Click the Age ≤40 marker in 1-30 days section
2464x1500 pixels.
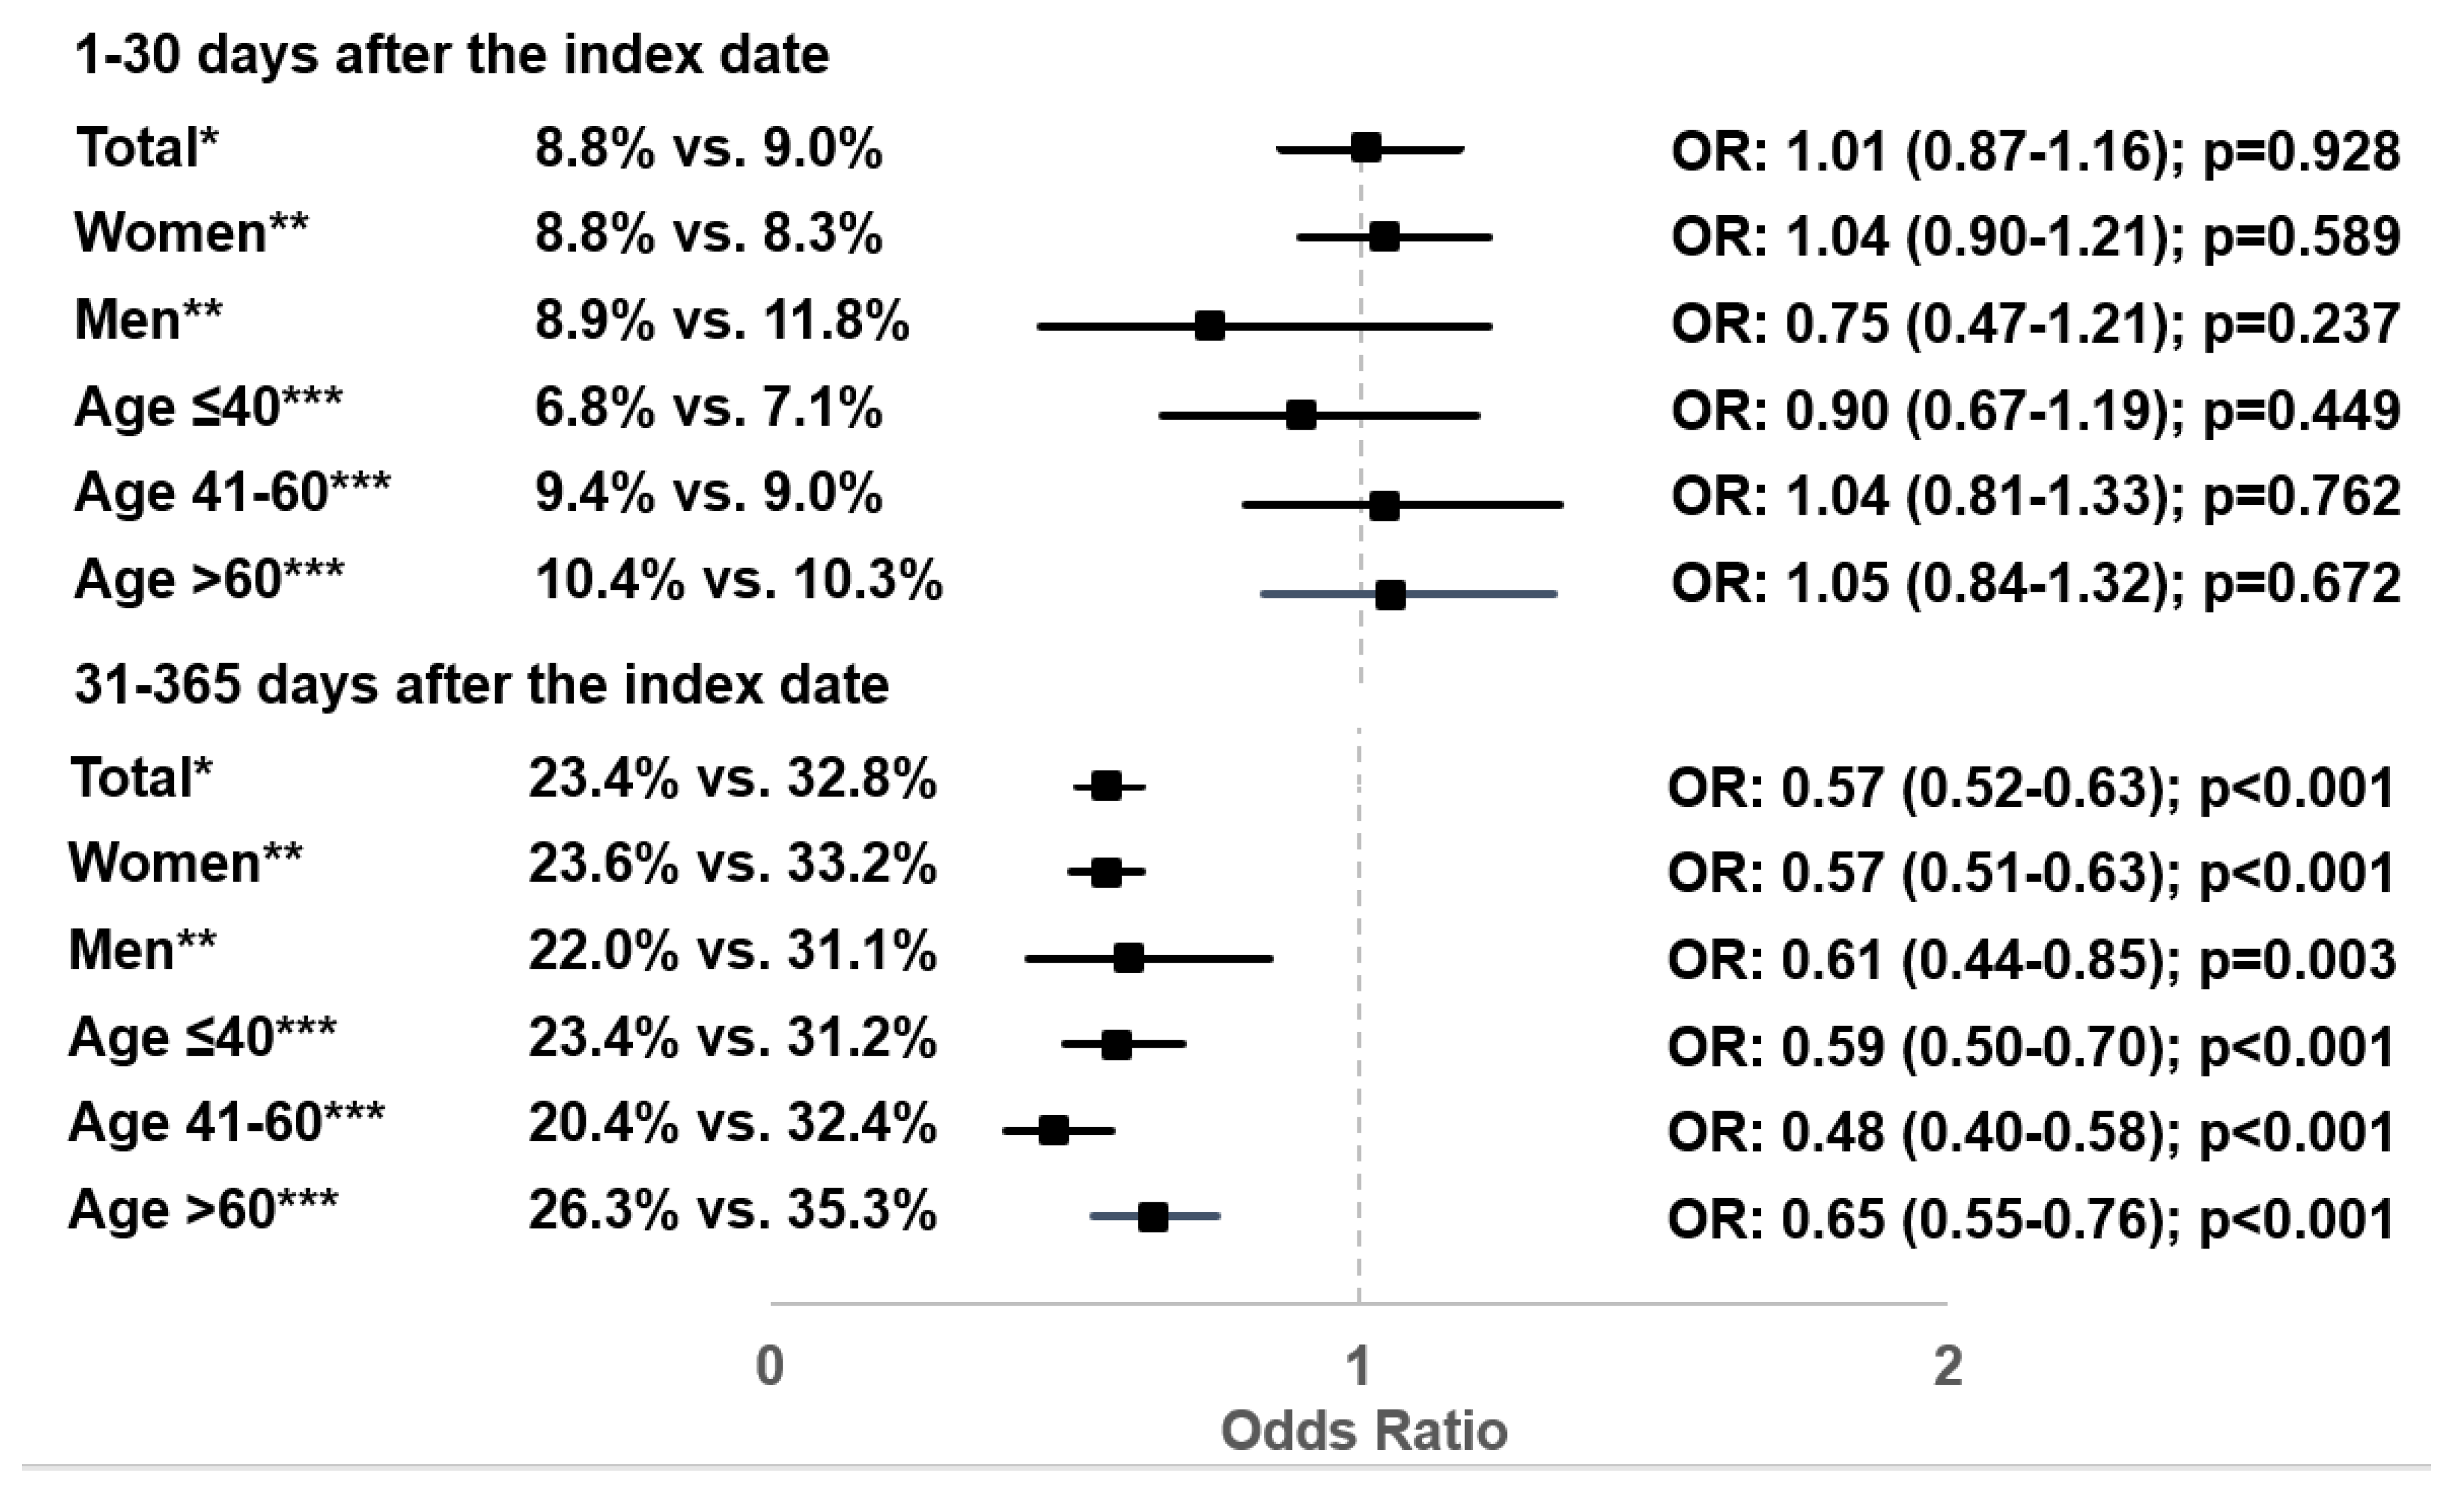point(1301,414)
